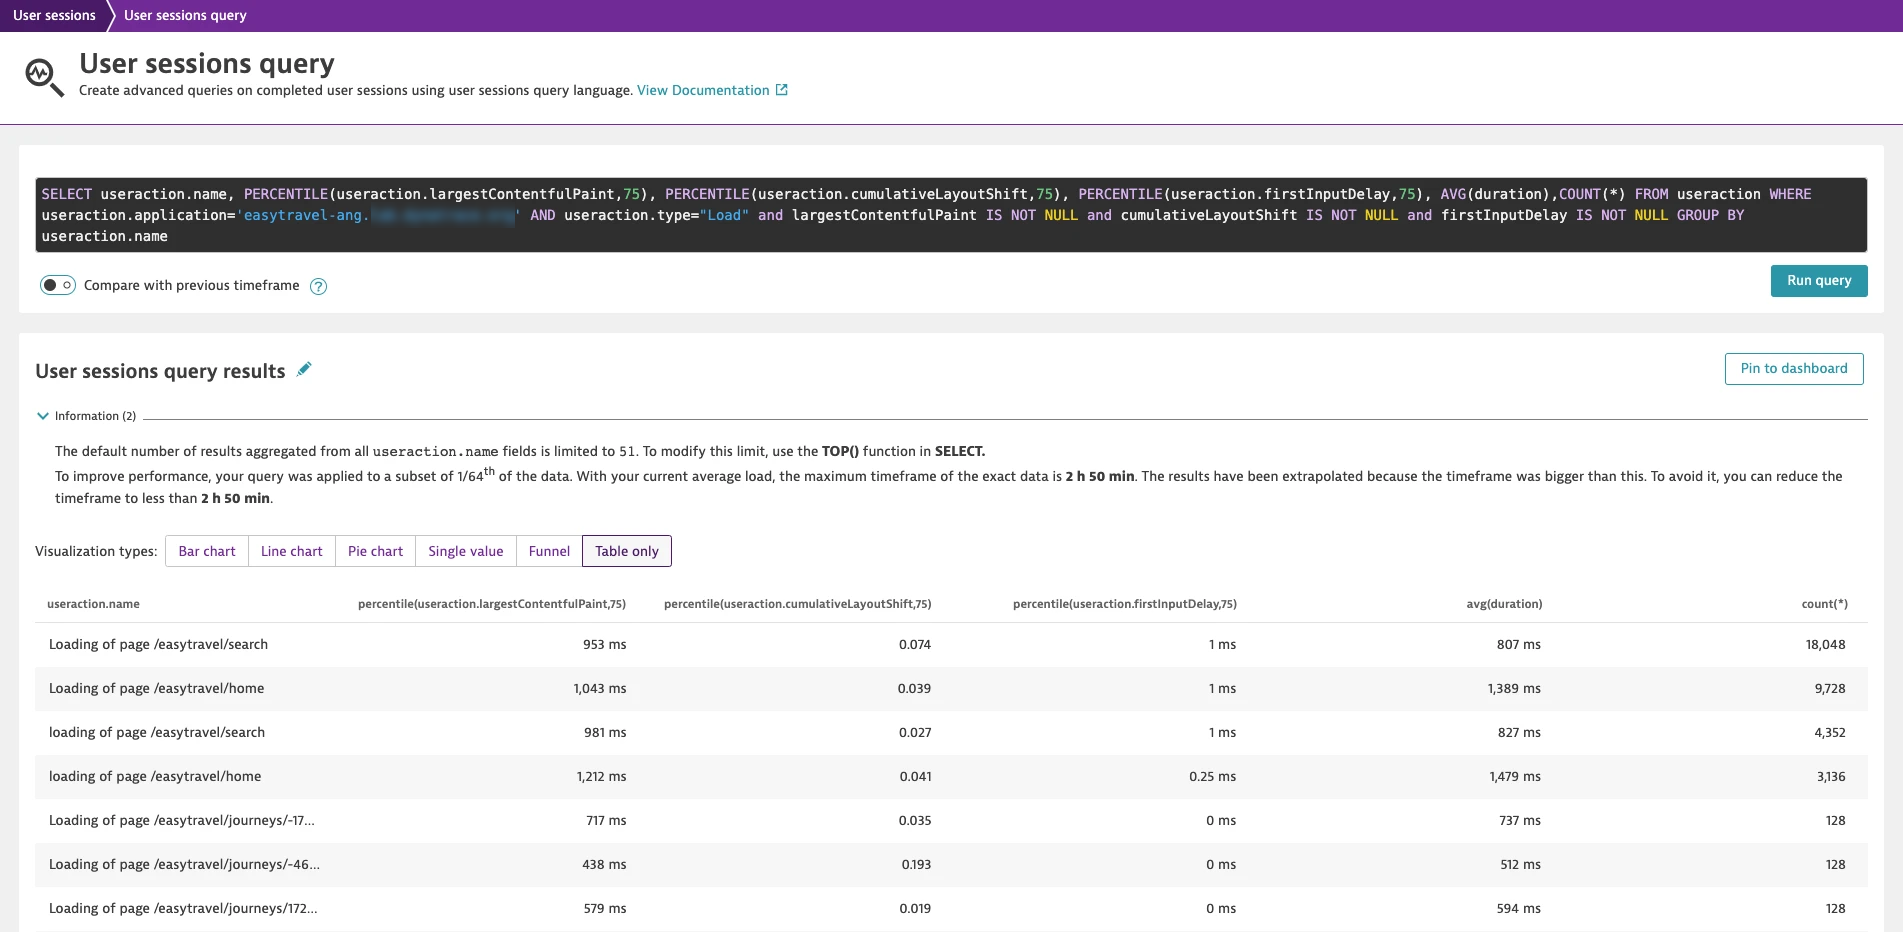1903x932 pixels.
Task: Open the View Documentation link
Action: point(703,90)
